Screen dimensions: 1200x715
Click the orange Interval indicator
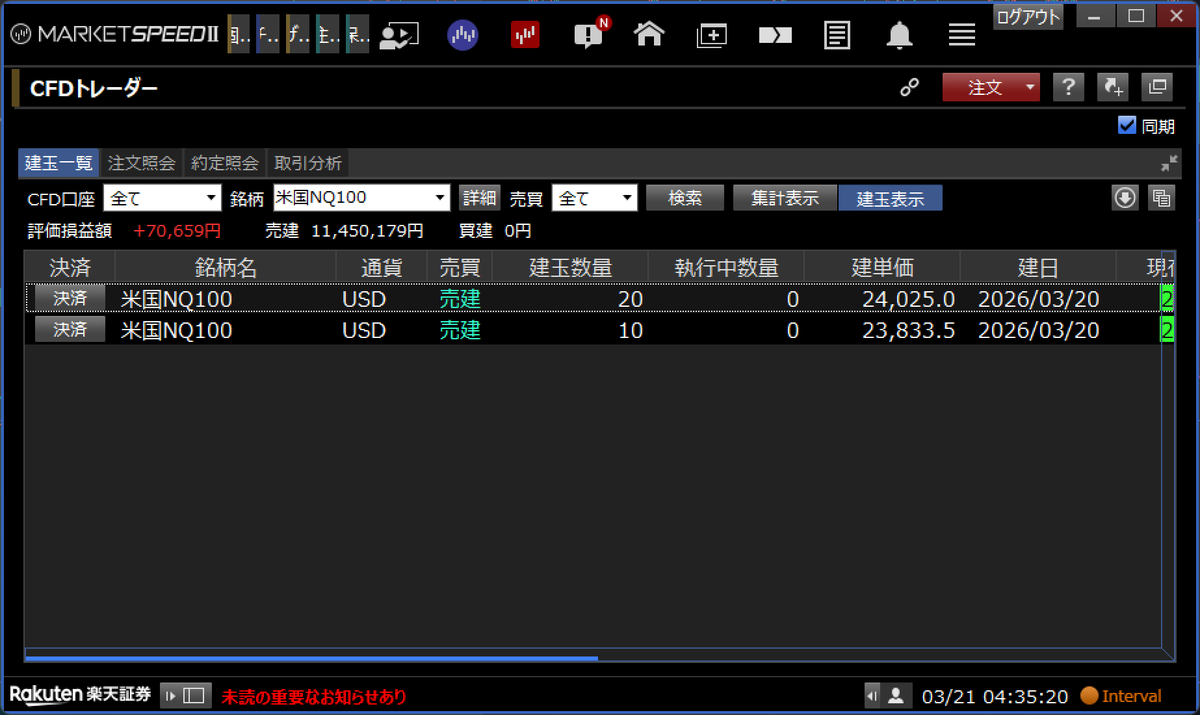point(1121,696)
